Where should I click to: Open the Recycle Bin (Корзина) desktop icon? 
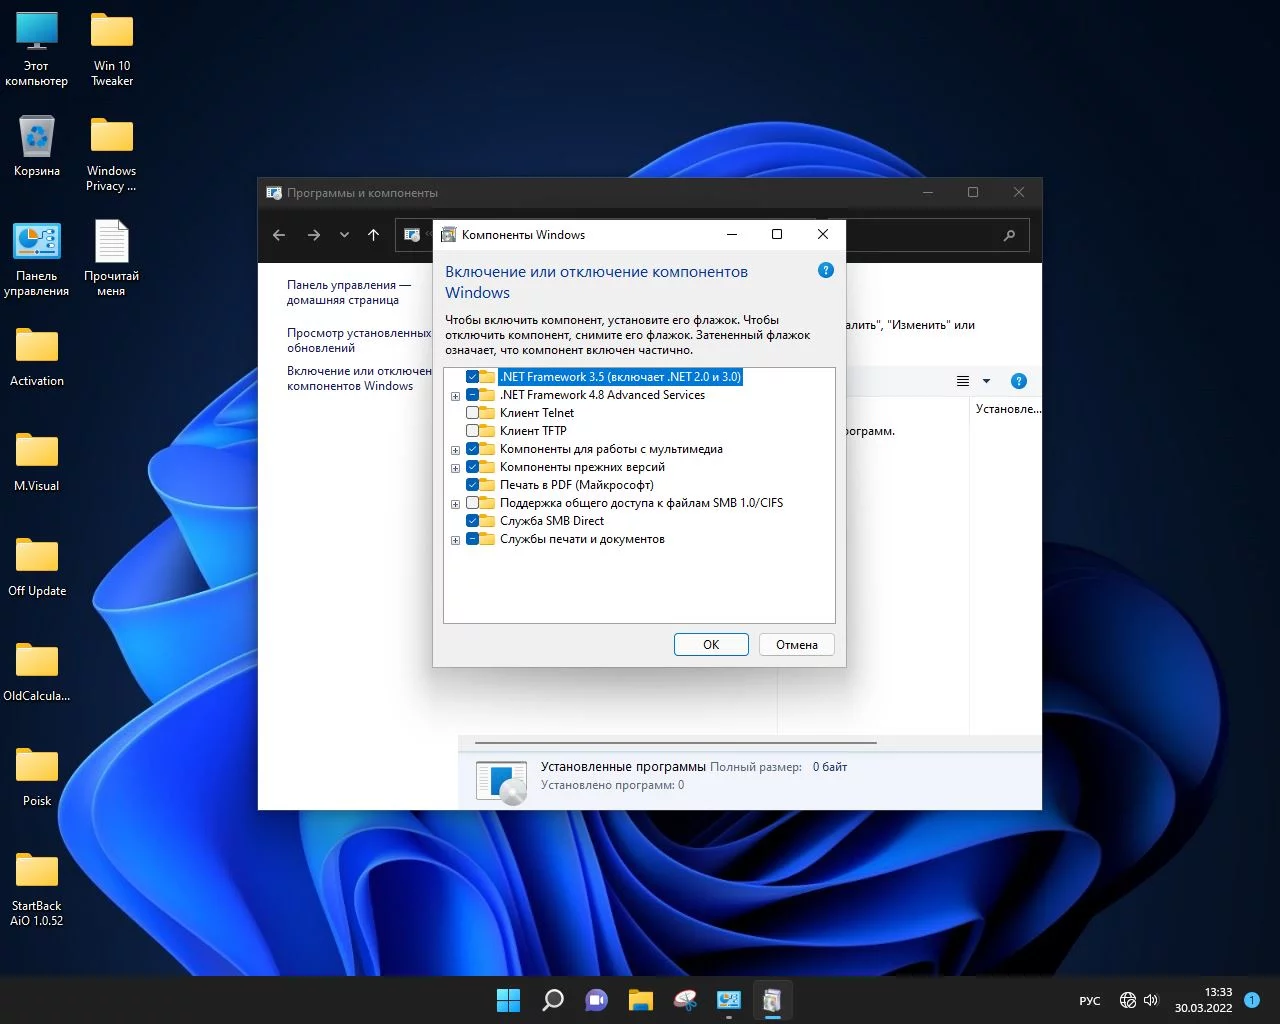[x=37, y=137]
